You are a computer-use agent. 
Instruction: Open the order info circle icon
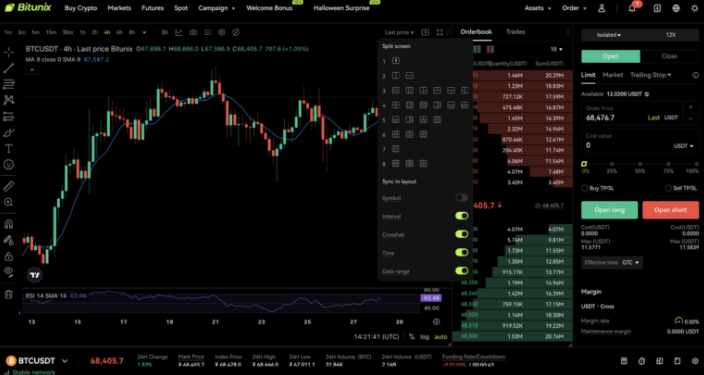click(x=695, y=75)
